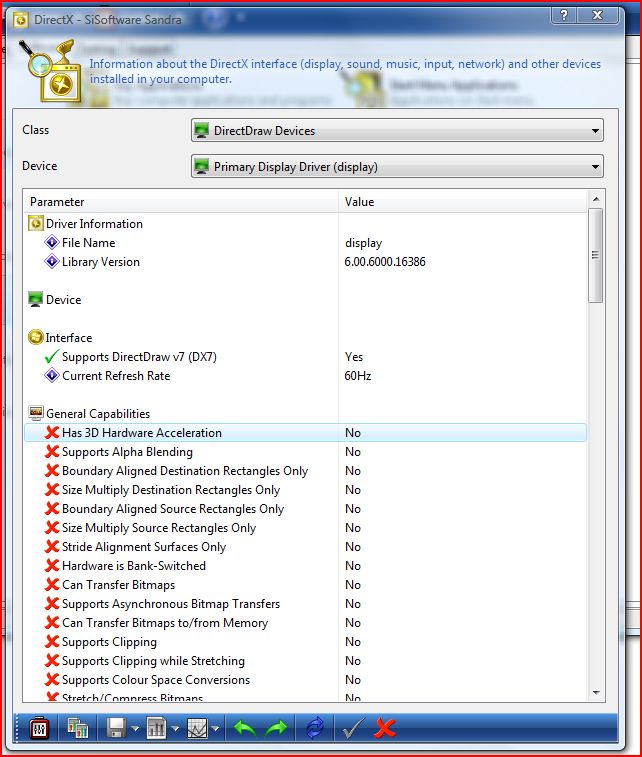Select the Can Transfer Bitmaps row

pos(306,585)
